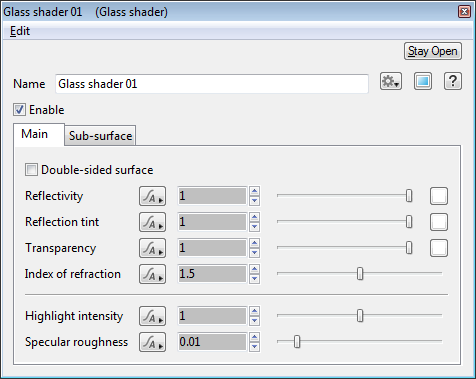476x379 pixels.
Task: Increase Specular roughness with up arrow
Action: coord(254,337)
